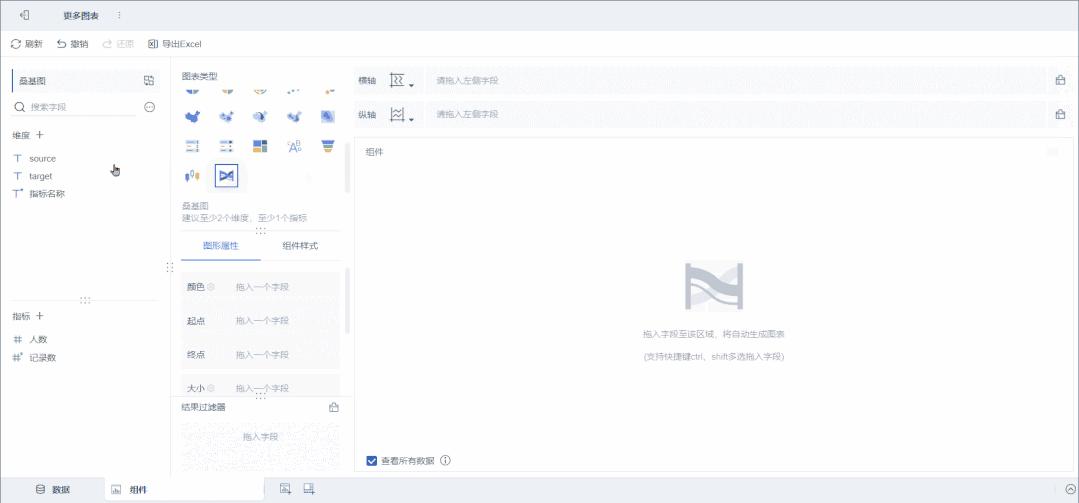The height and width of the screenshot is (503, 1079).
Task: Click the number type icon before 人数
Action: 18,339
